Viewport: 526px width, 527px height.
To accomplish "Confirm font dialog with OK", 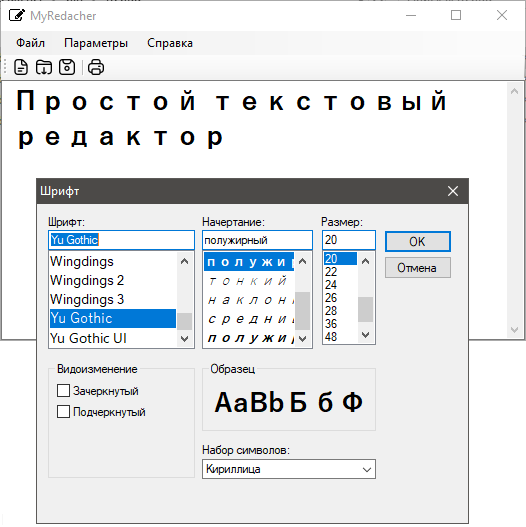I will 418,241.
